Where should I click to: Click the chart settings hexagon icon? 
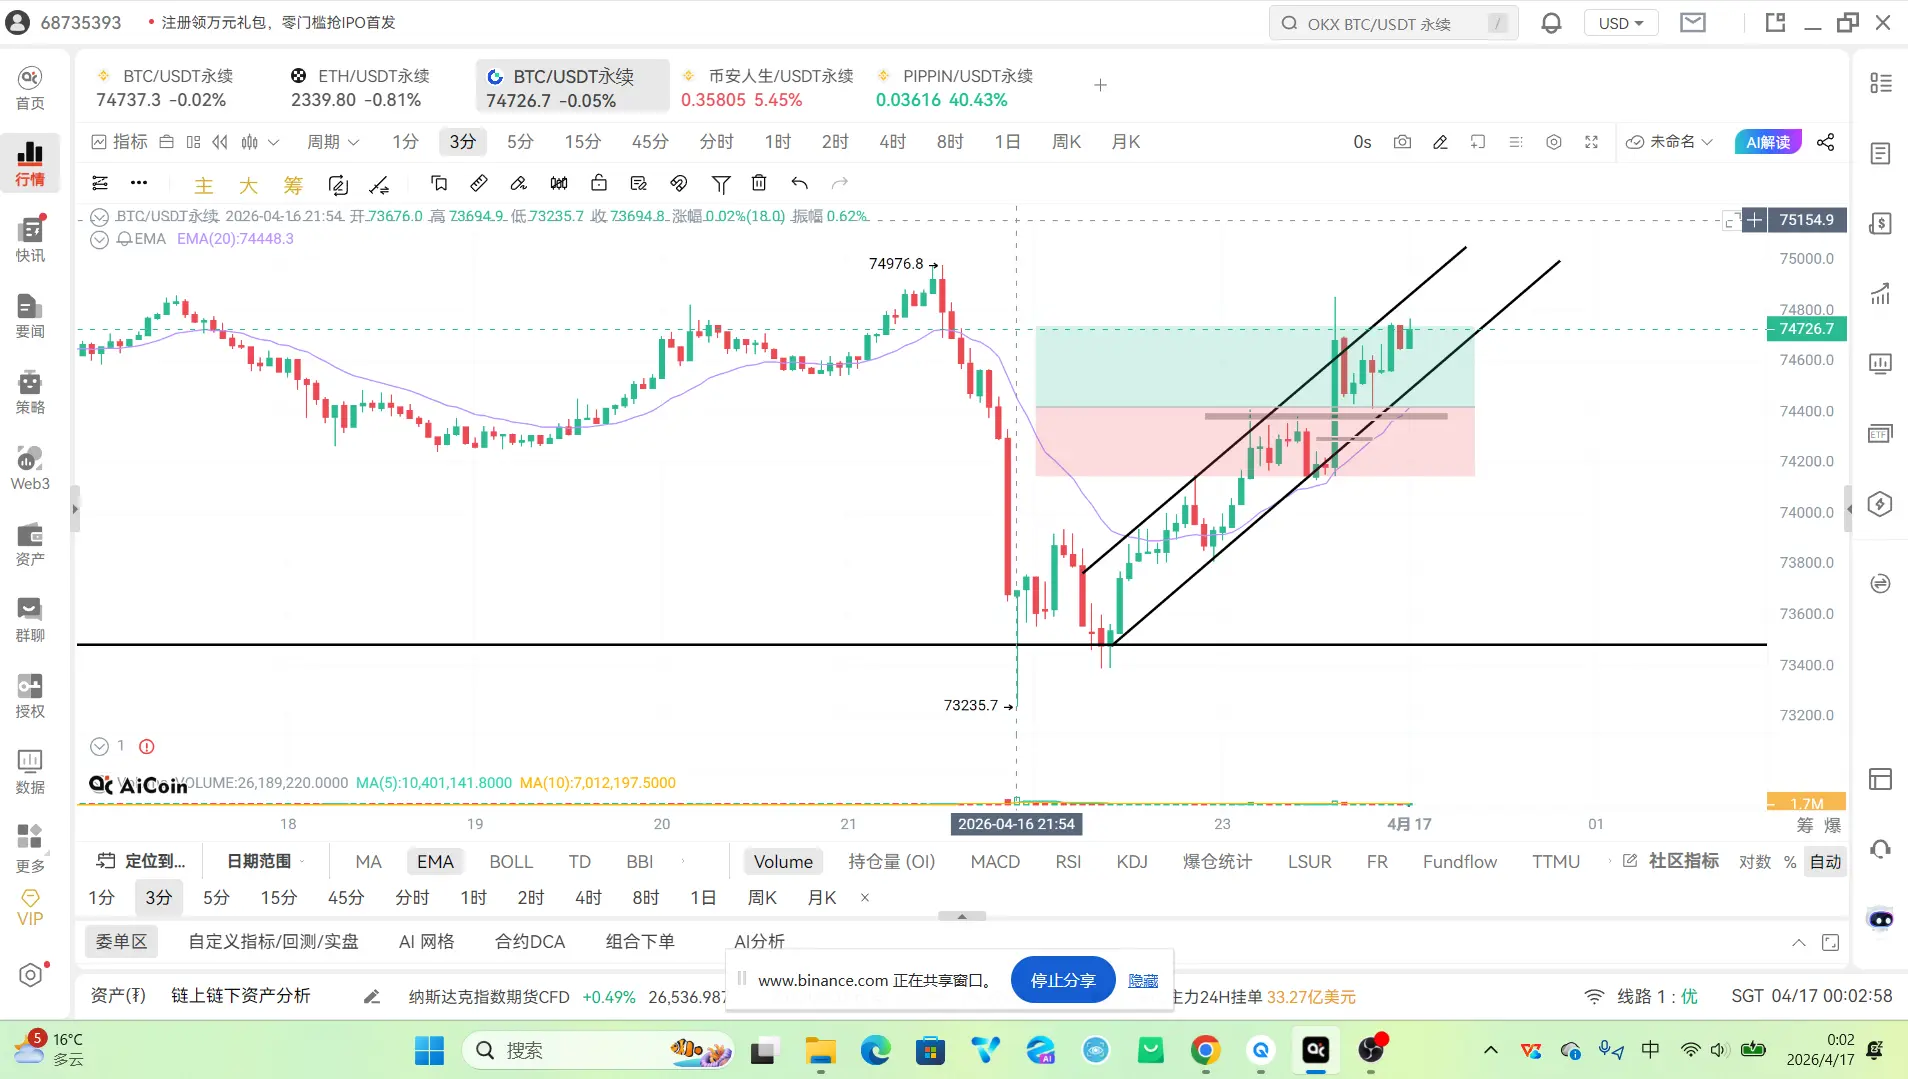1554,142
